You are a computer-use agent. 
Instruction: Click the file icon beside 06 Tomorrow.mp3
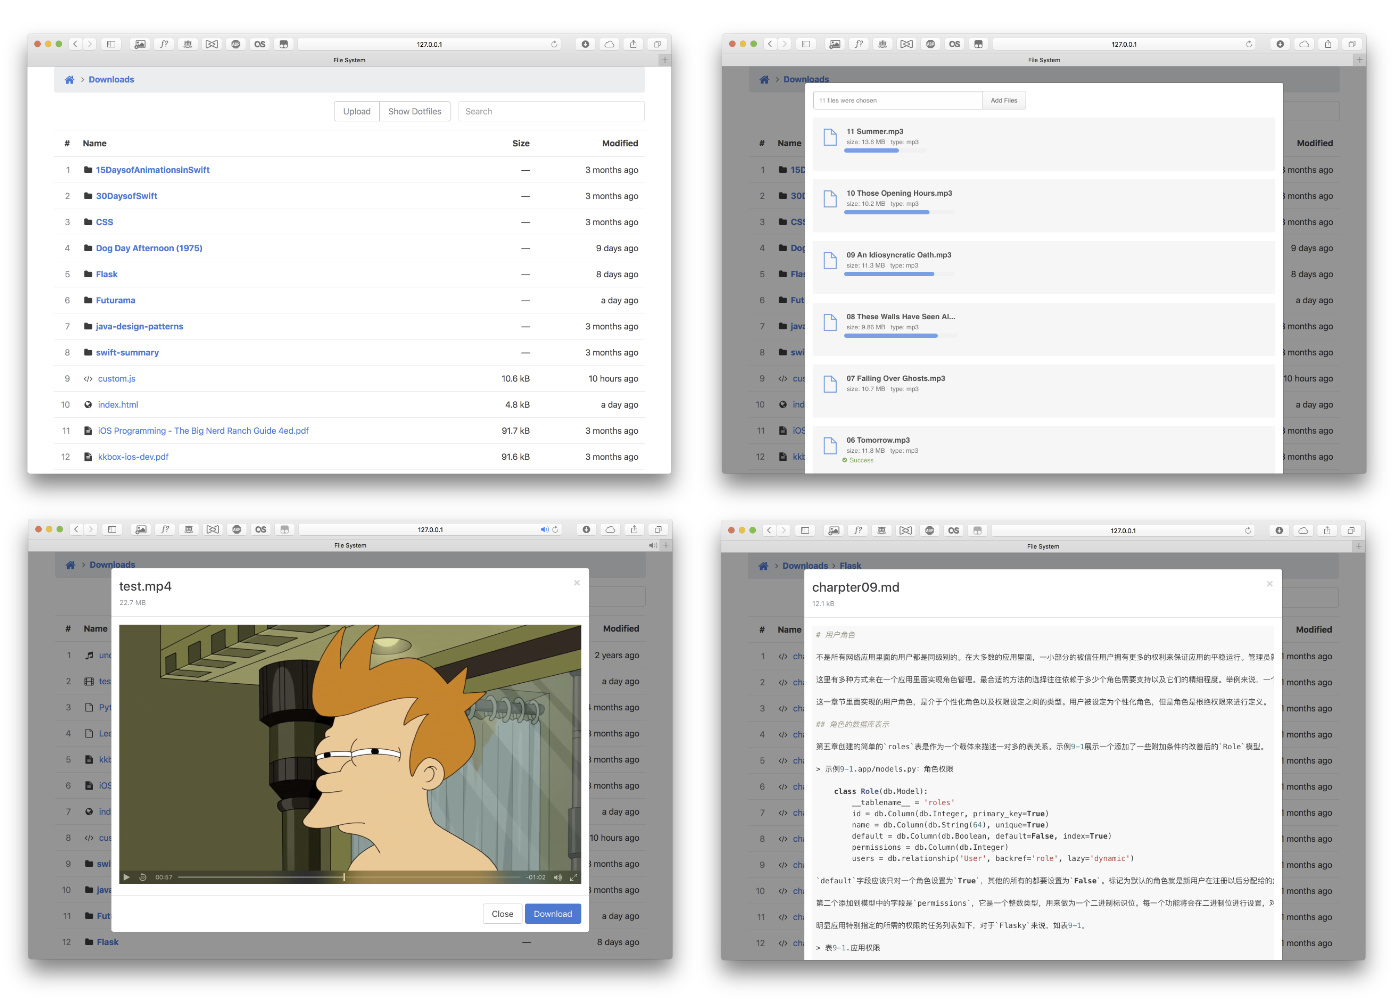click(x=830, y=445)
